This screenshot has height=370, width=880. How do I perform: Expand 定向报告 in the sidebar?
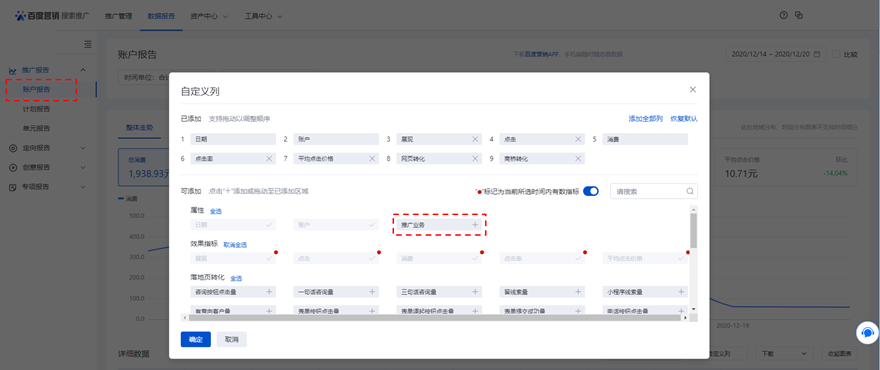48,148
